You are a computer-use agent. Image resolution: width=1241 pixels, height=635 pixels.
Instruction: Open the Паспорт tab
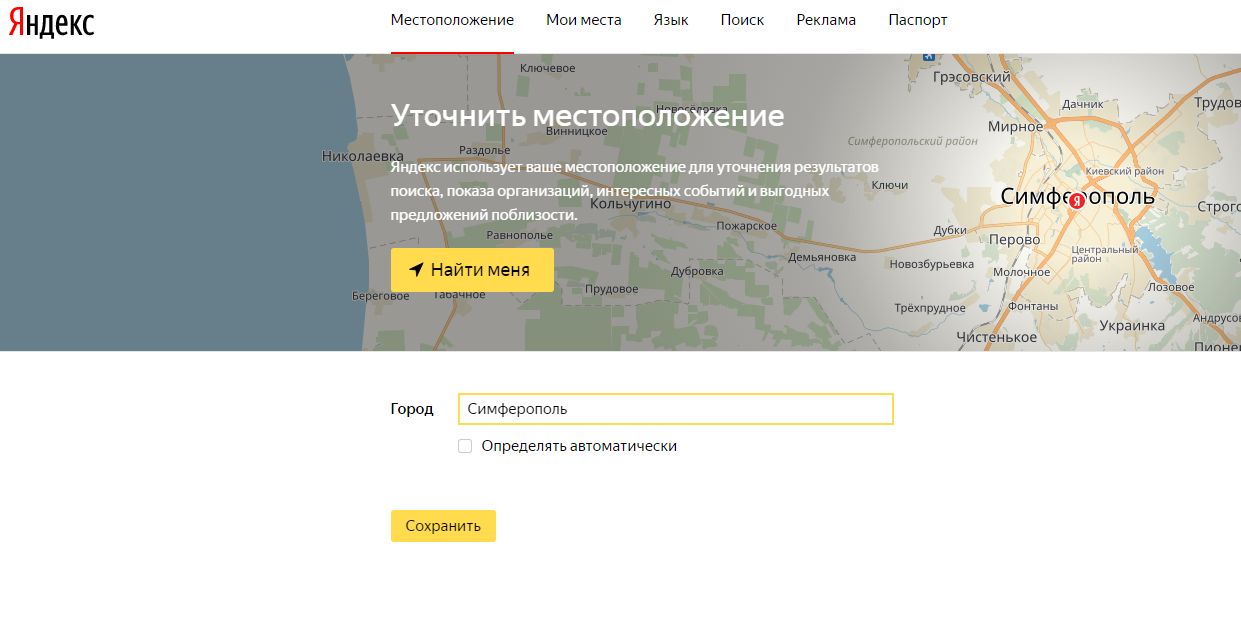[918, 20]
